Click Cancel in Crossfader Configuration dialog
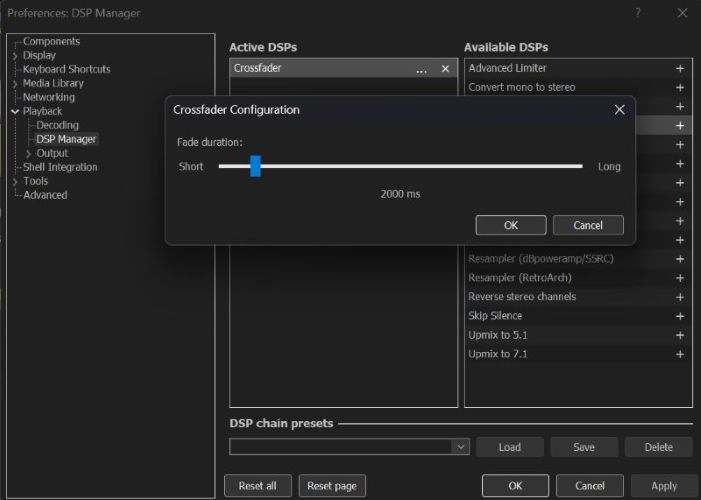This screenshot has height=500, width=701. tap(588, 225)
